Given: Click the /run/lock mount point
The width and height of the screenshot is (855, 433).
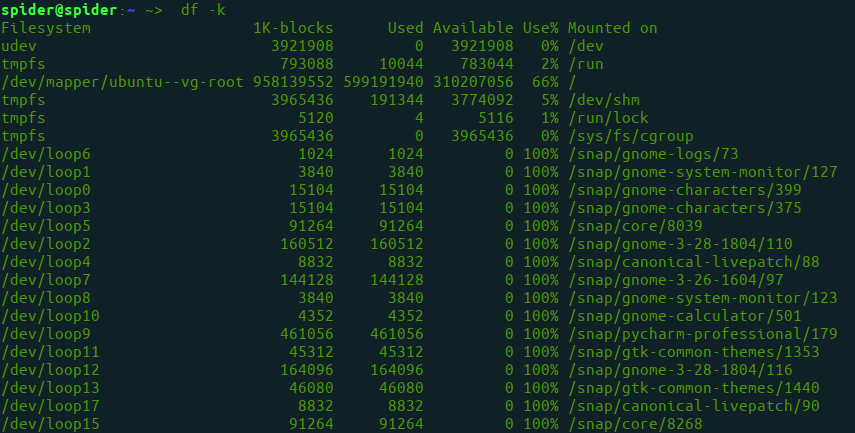Looking at the screenshot, I should pos(608,118).
